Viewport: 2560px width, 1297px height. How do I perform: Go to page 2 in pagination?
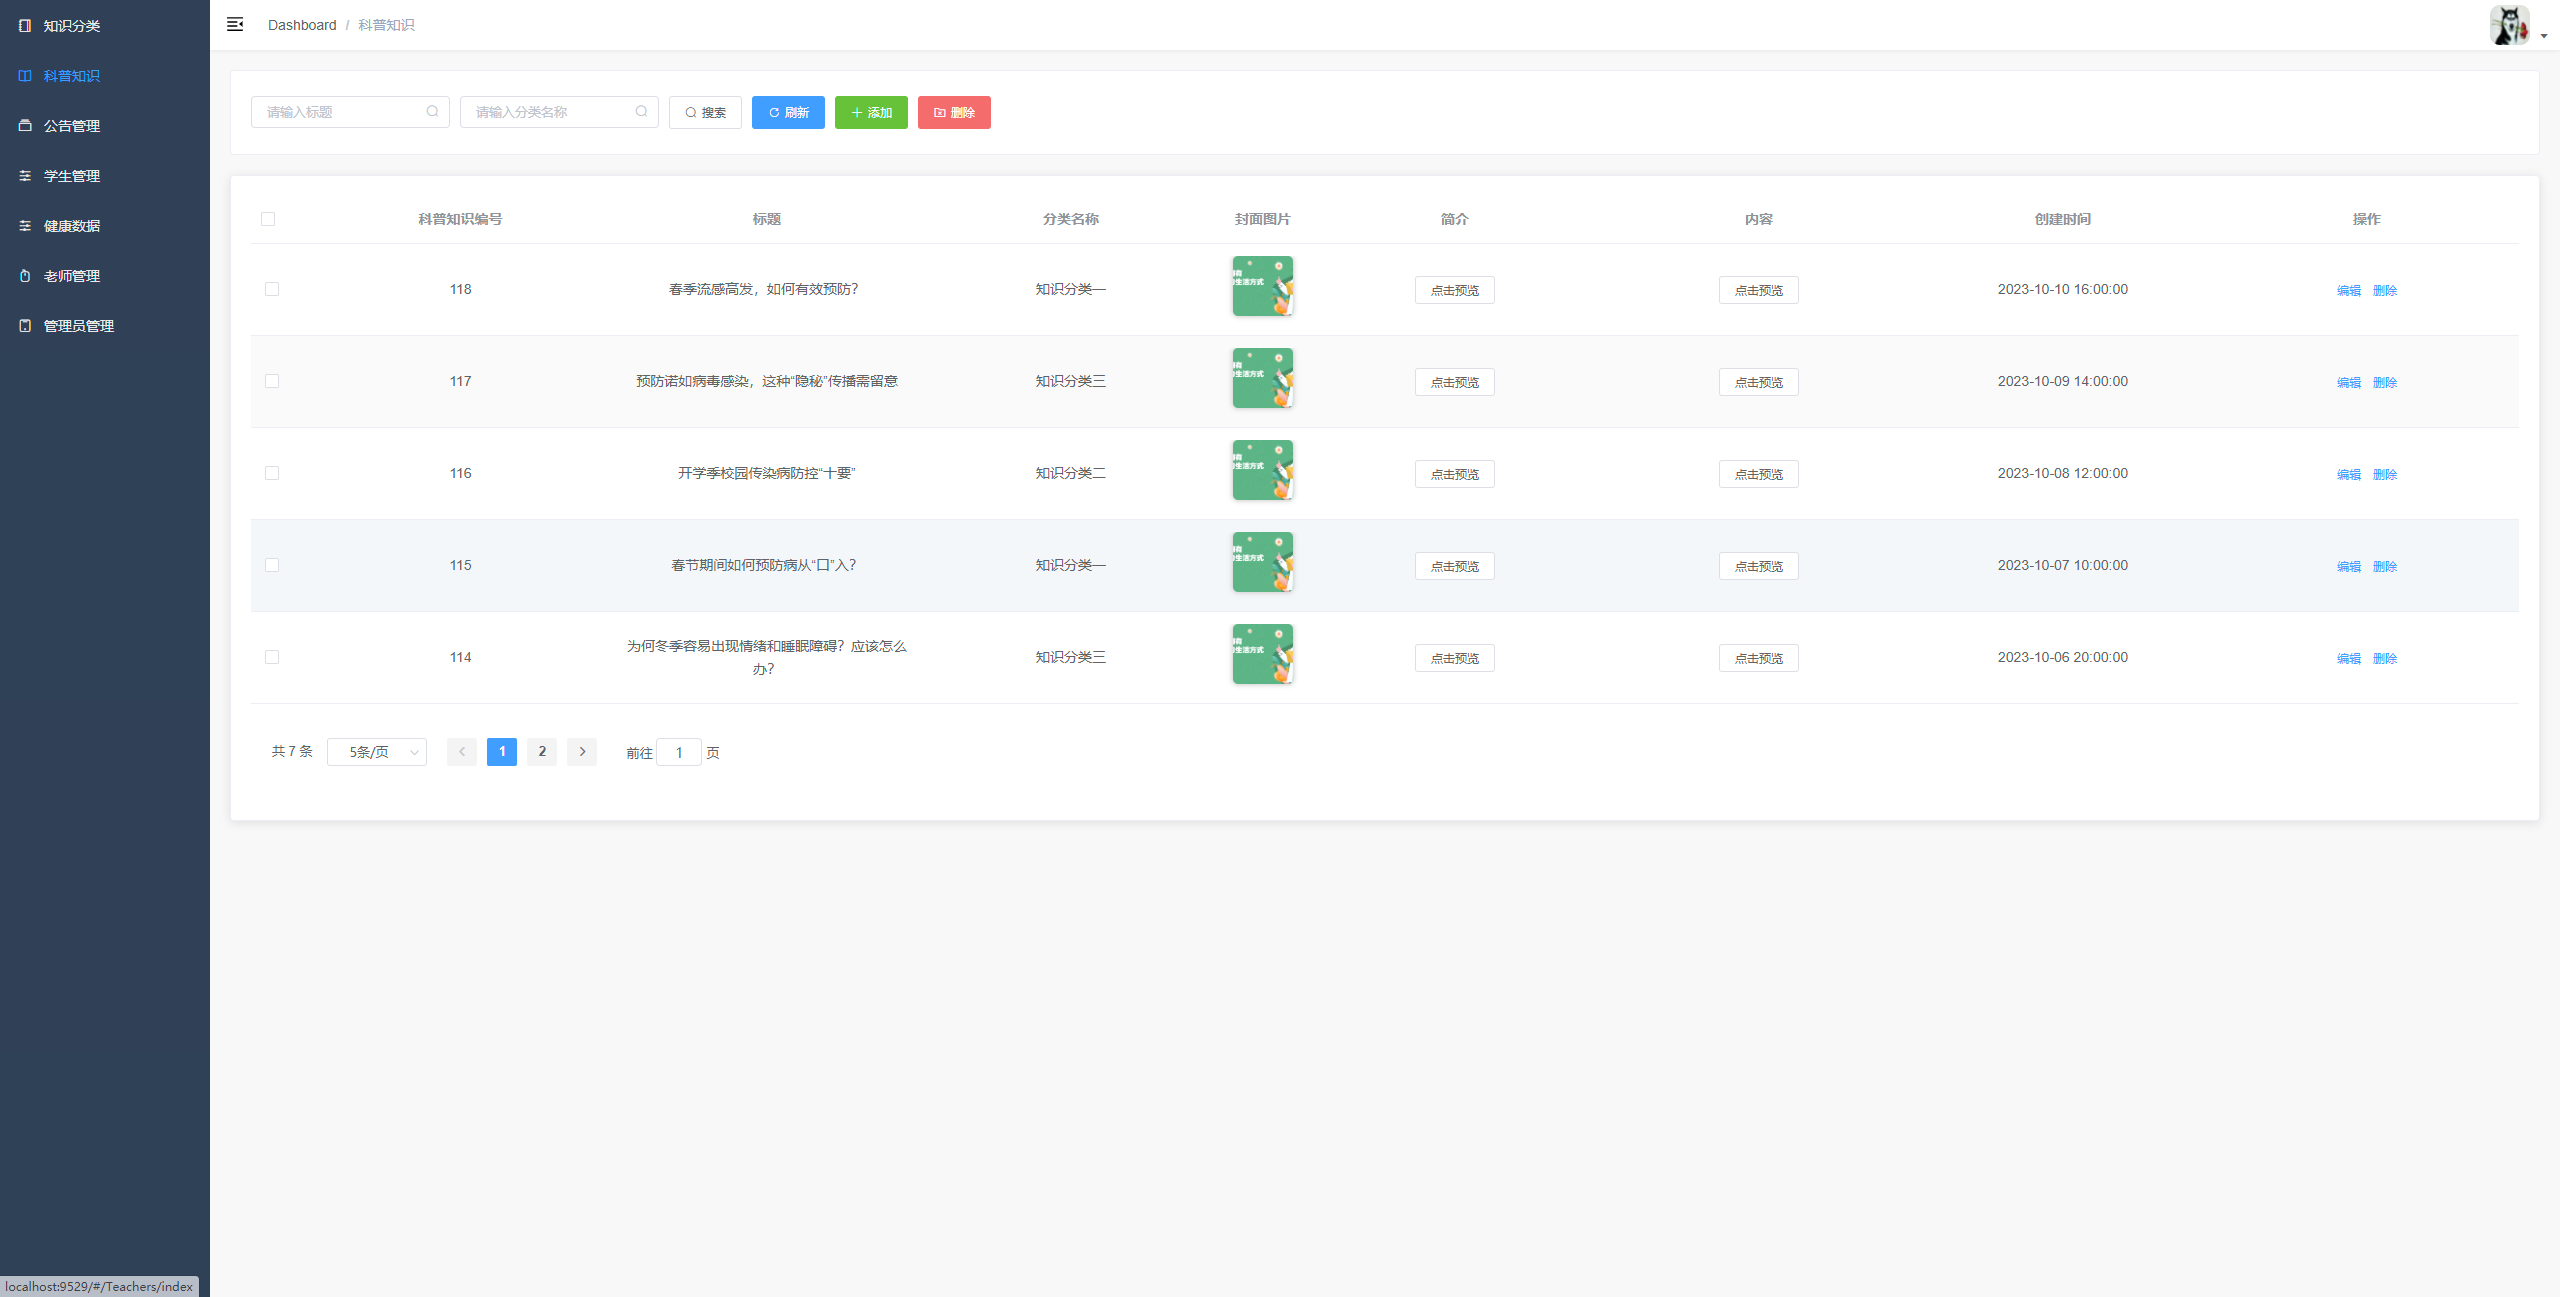pyautogui.click(x=542, y=752)
